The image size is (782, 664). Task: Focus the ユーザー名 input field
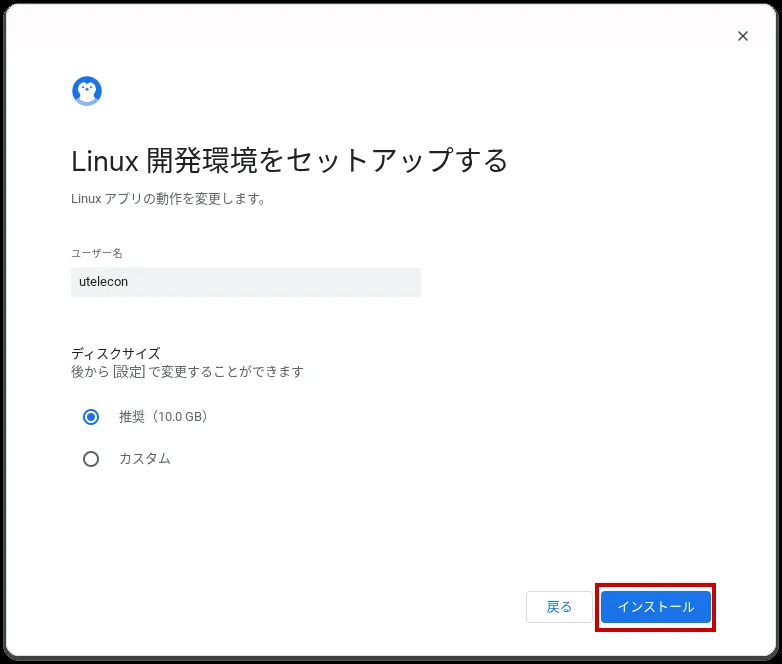246,282
